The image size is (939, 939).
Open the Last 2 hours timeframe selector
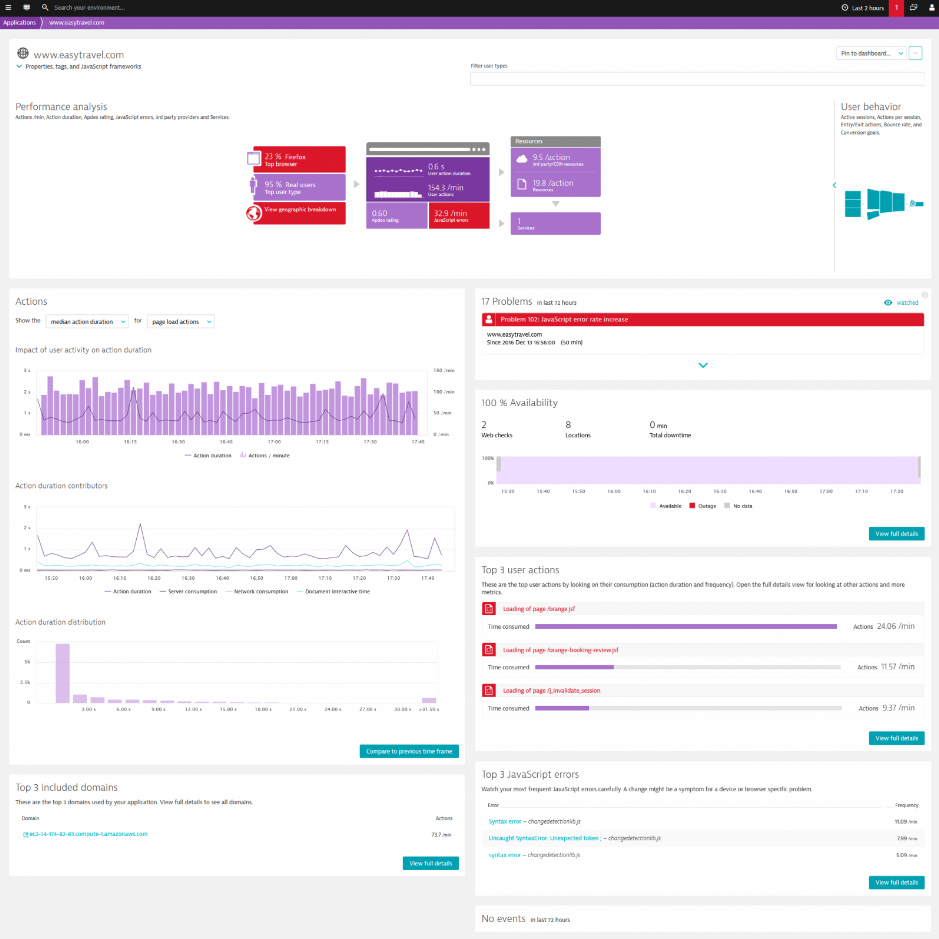tap(863, 8)
